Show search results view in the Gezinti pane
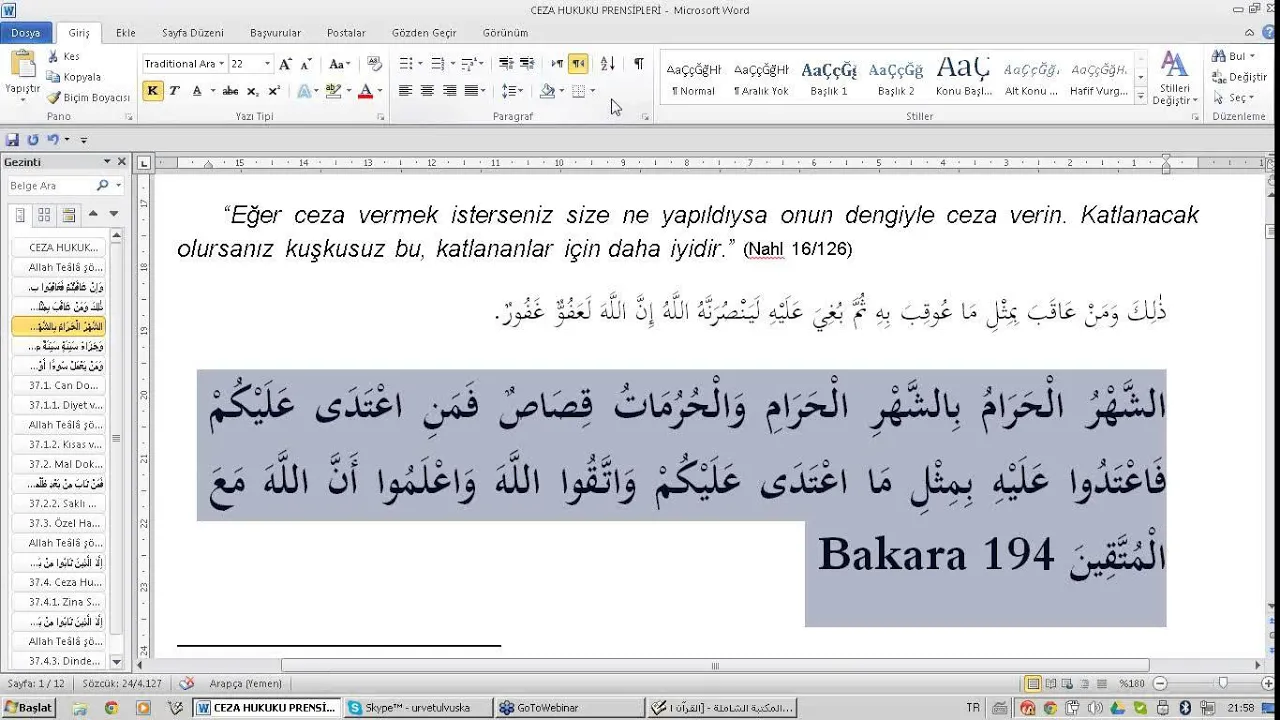 68,214
